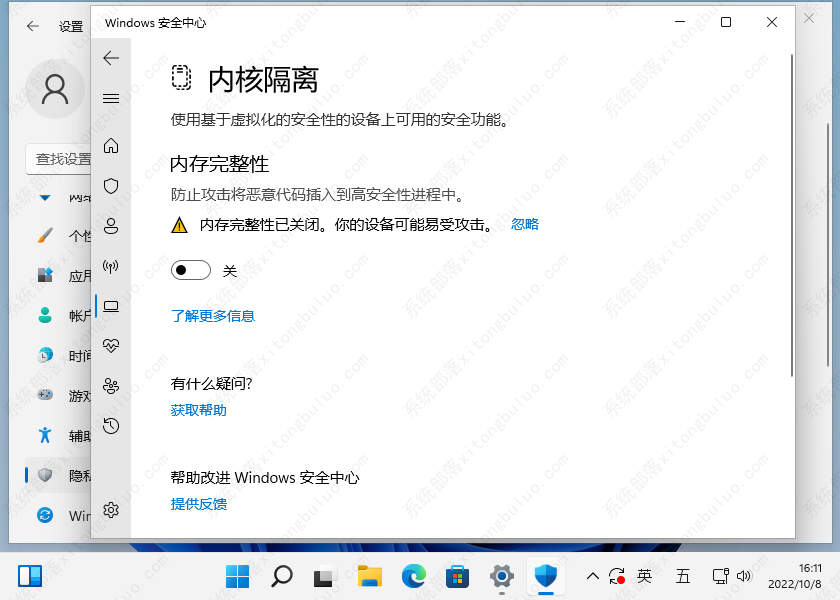This screenshot has width=840, height=600.
Task: Open the 了解更多信息 link
Action: tap(213, 316)
